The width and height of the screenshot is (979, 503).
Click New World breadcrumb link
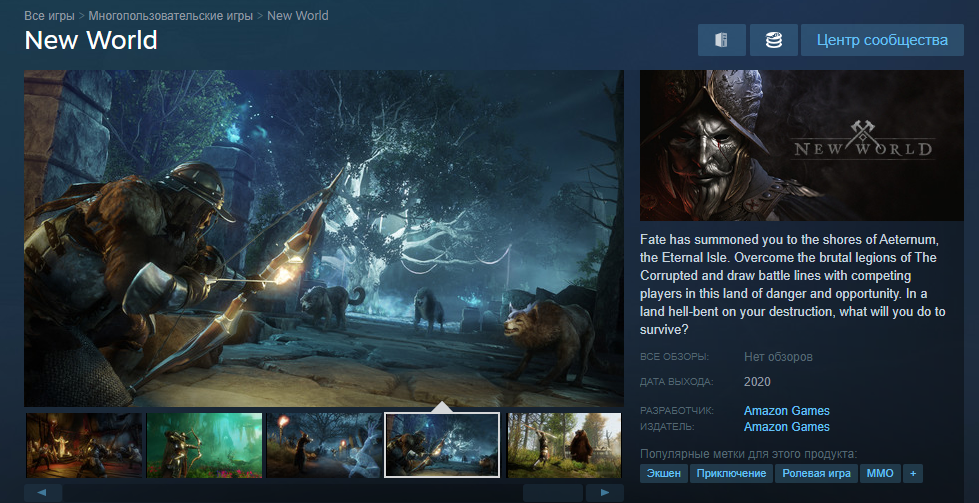[298, 15]
